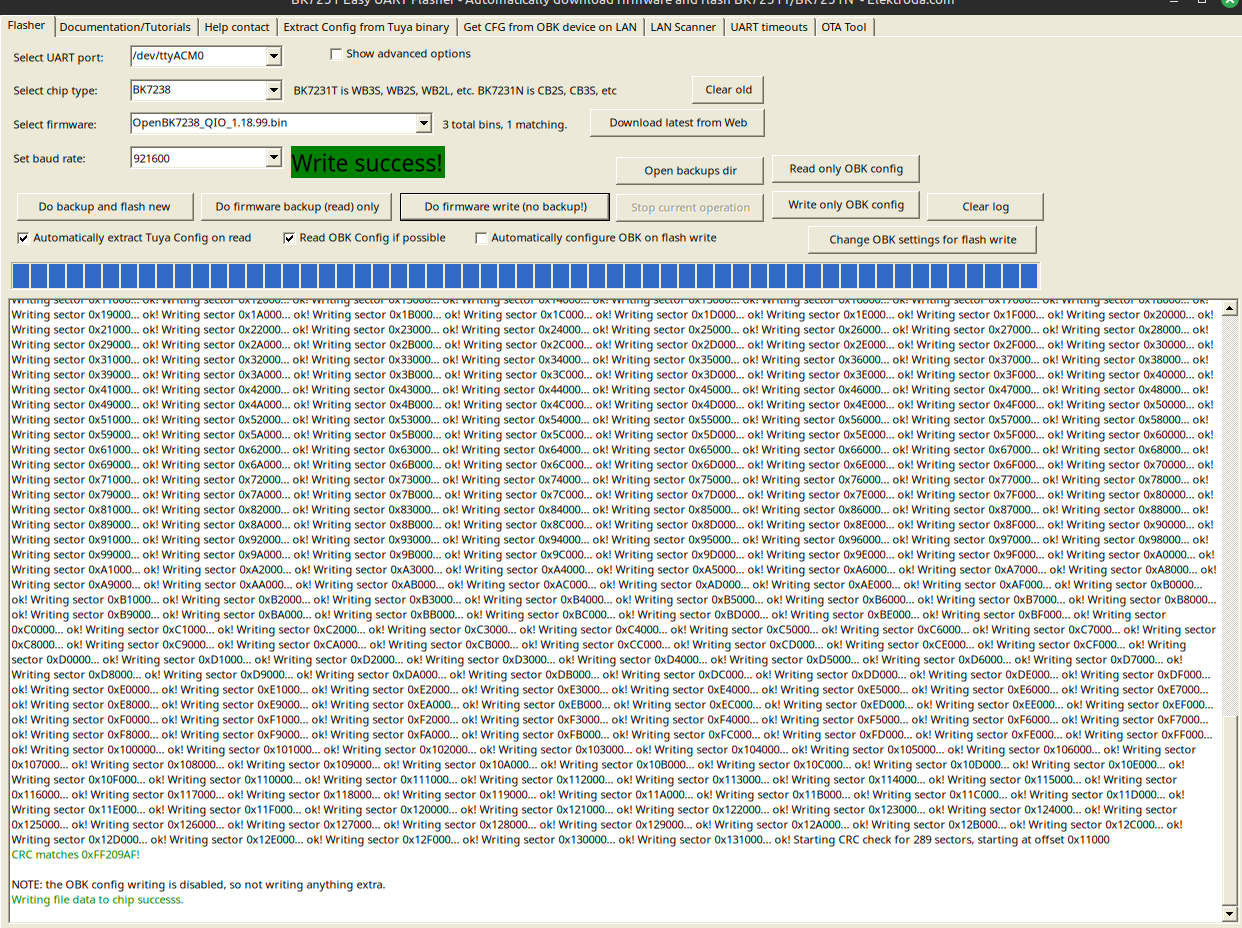Open the Documentation/Tutorials tab

[125, 27]
